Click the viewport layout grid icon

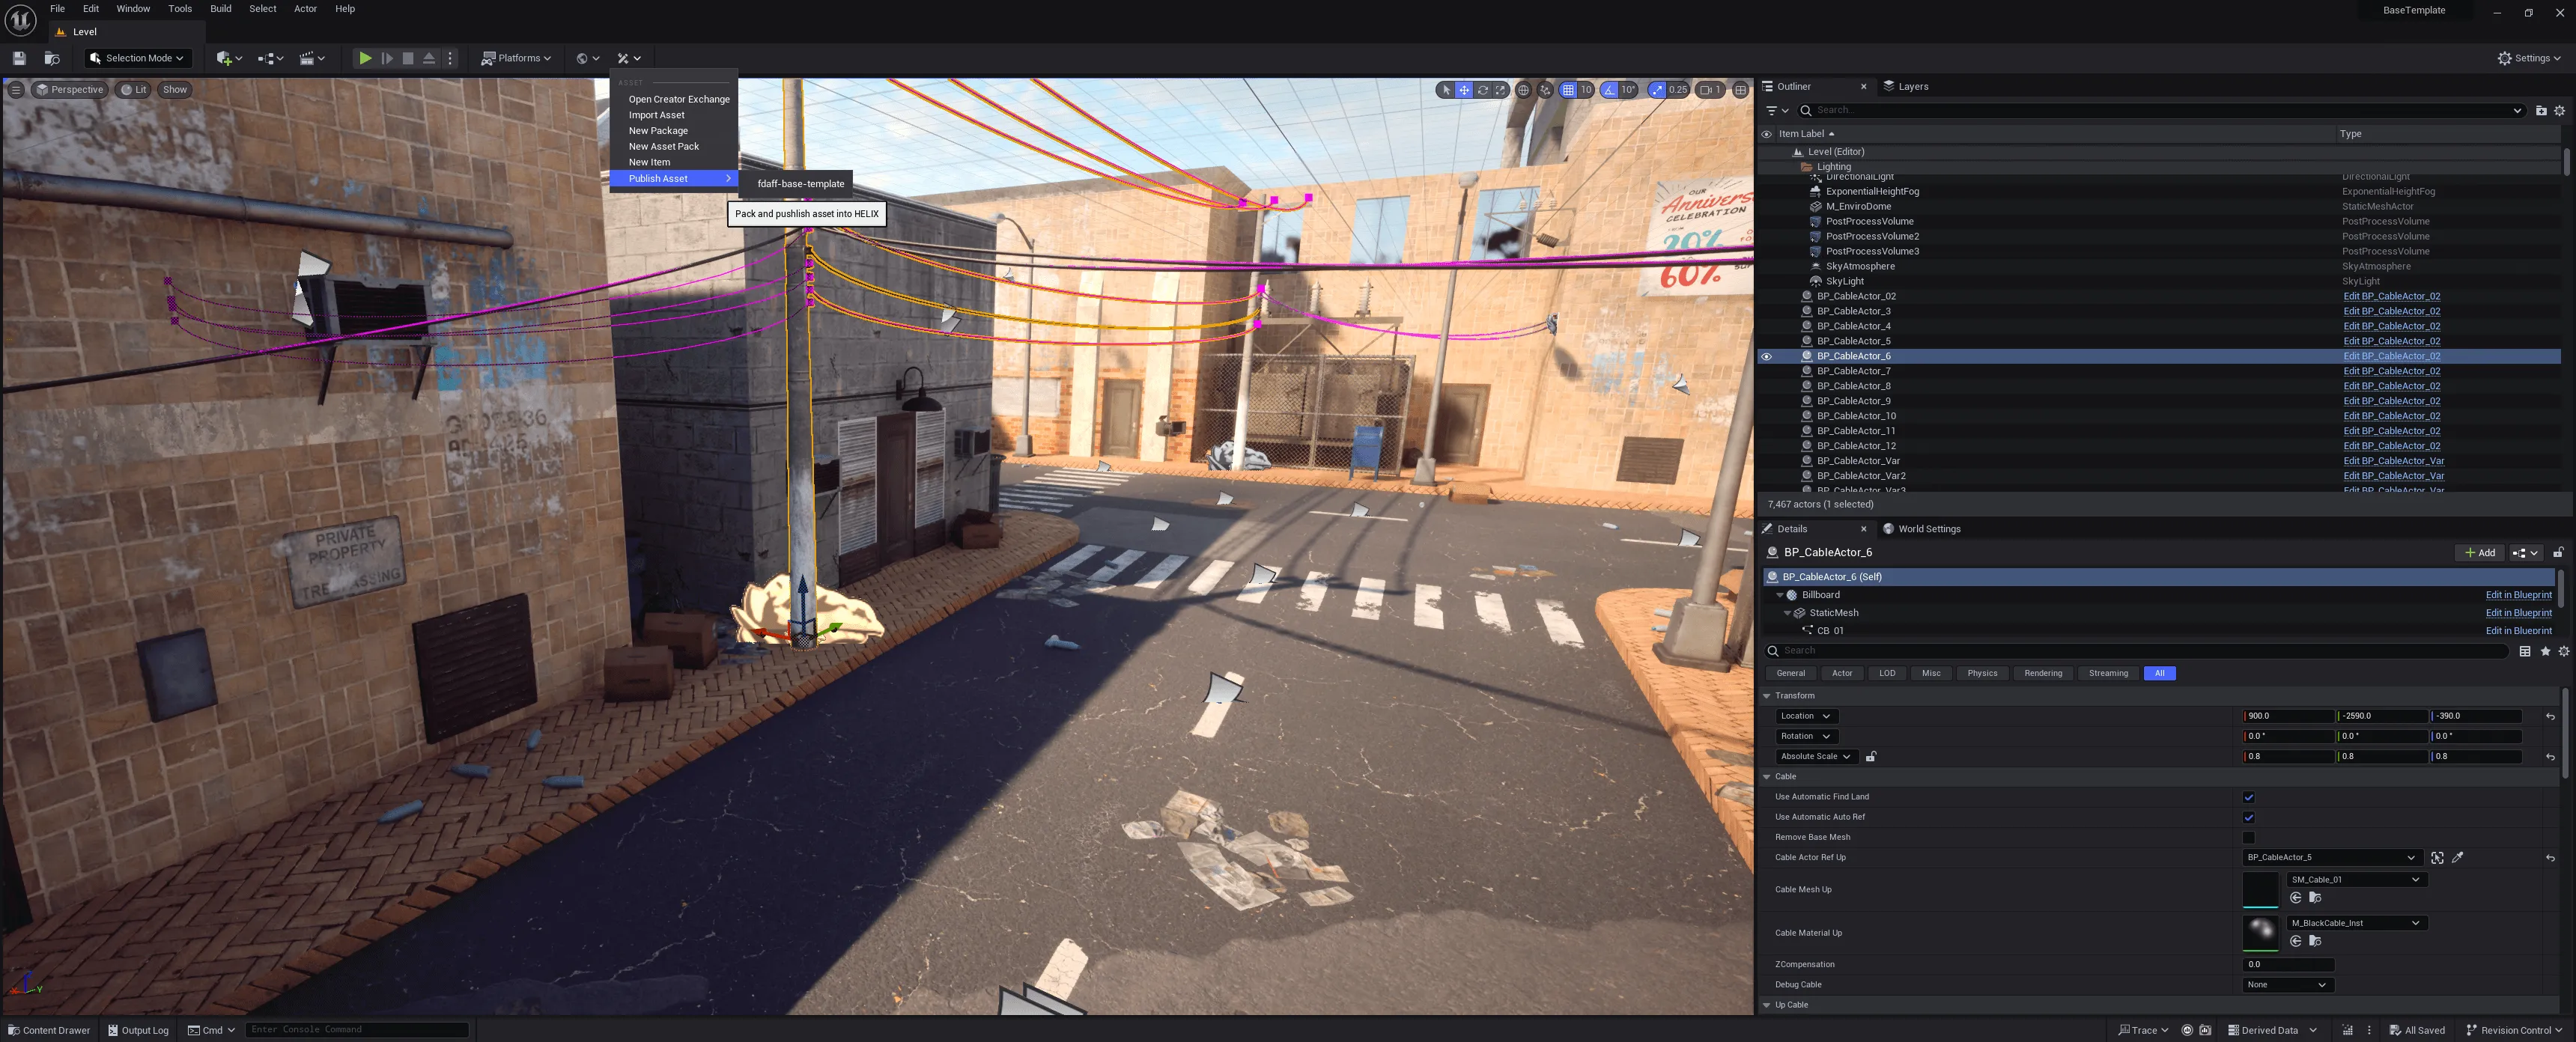point(1740,90)
